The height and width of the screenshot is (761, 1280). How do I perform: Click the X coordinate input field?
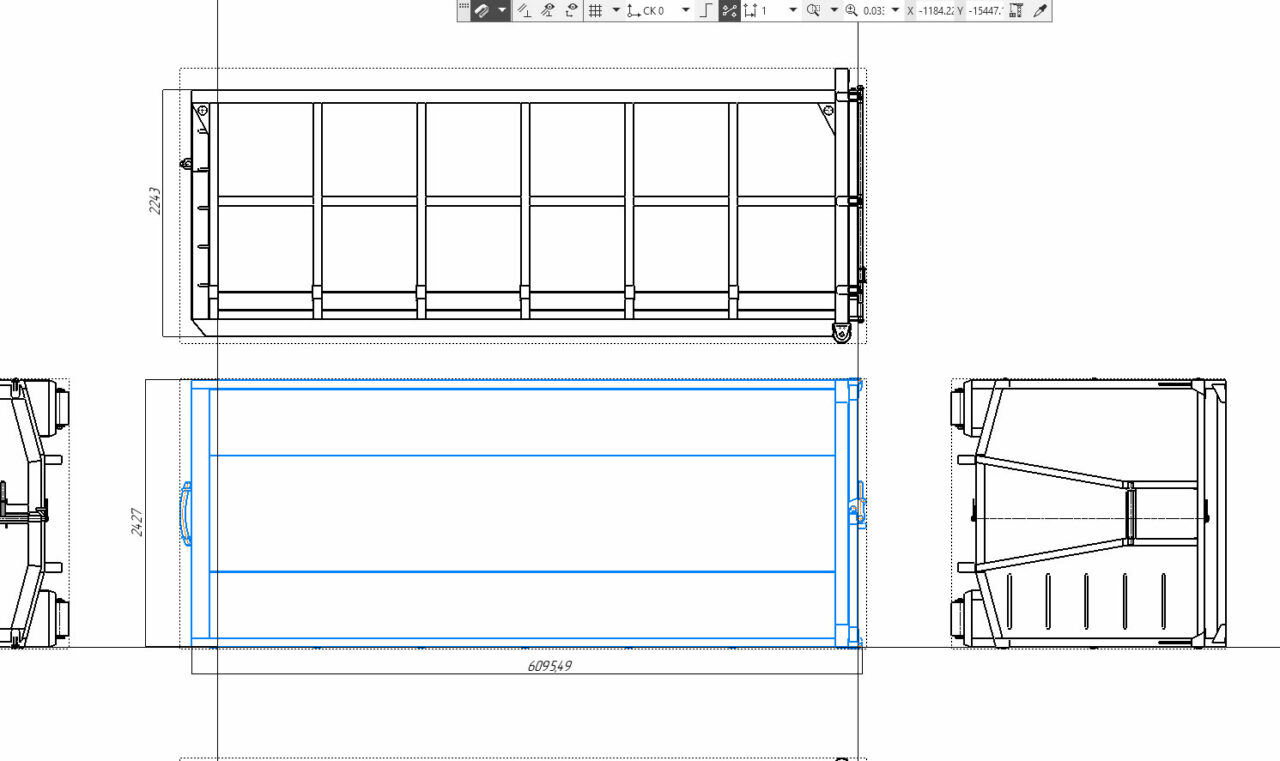(x=934, y=11)
